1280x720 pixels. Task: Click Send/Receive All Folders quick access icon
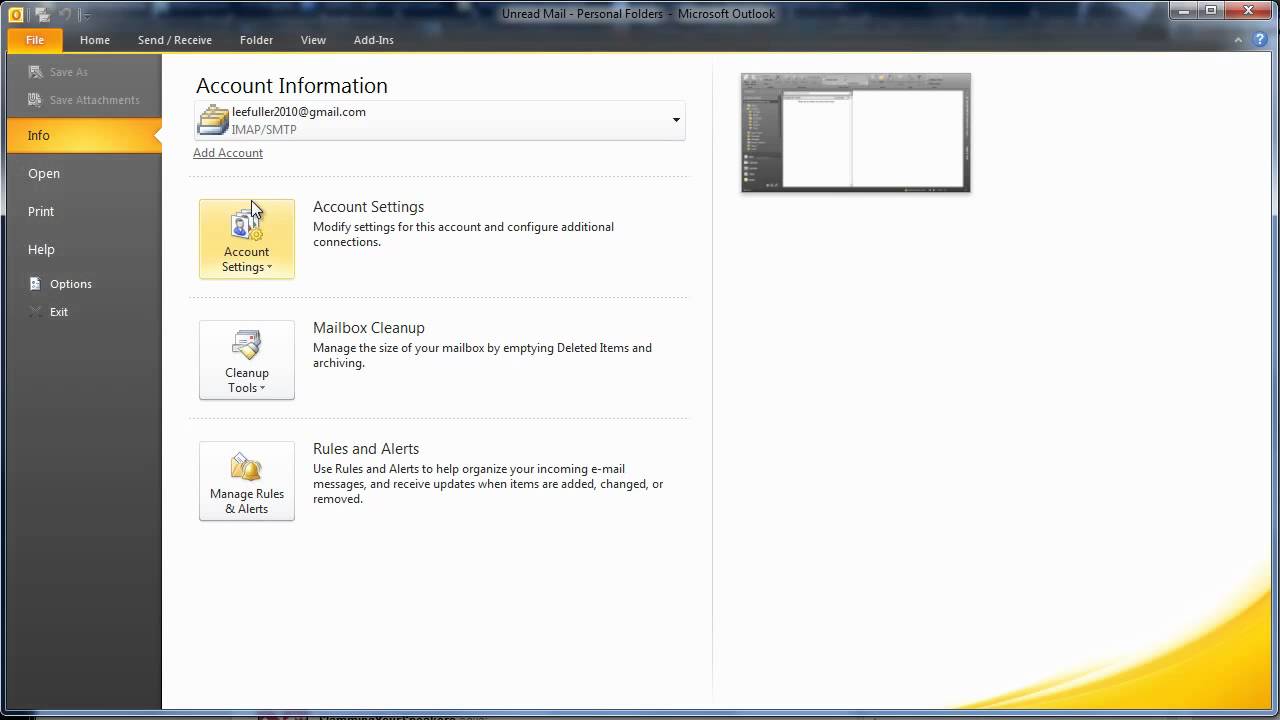click(x=42, y=14)
